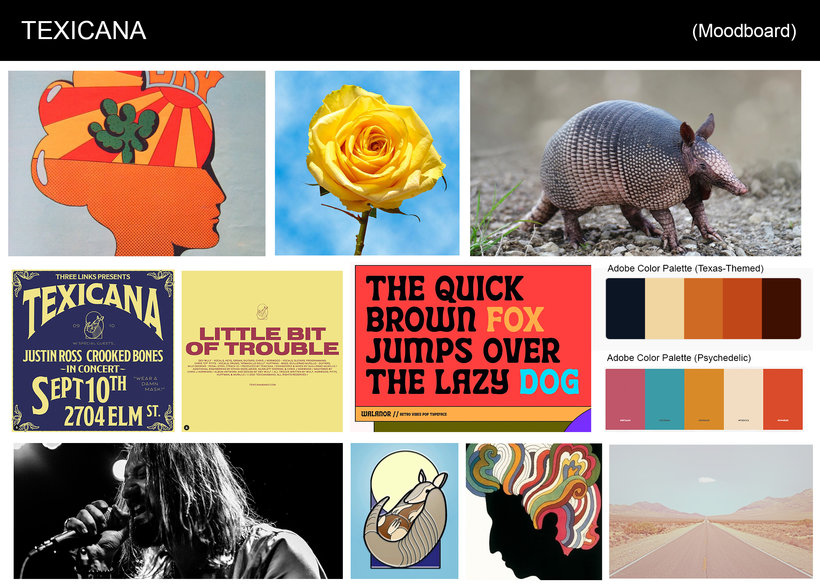Click the psychedelic hair silhouette poster
Image resolution: width=820 pixels, height=586 pixels.
click(x=534, y=511)
